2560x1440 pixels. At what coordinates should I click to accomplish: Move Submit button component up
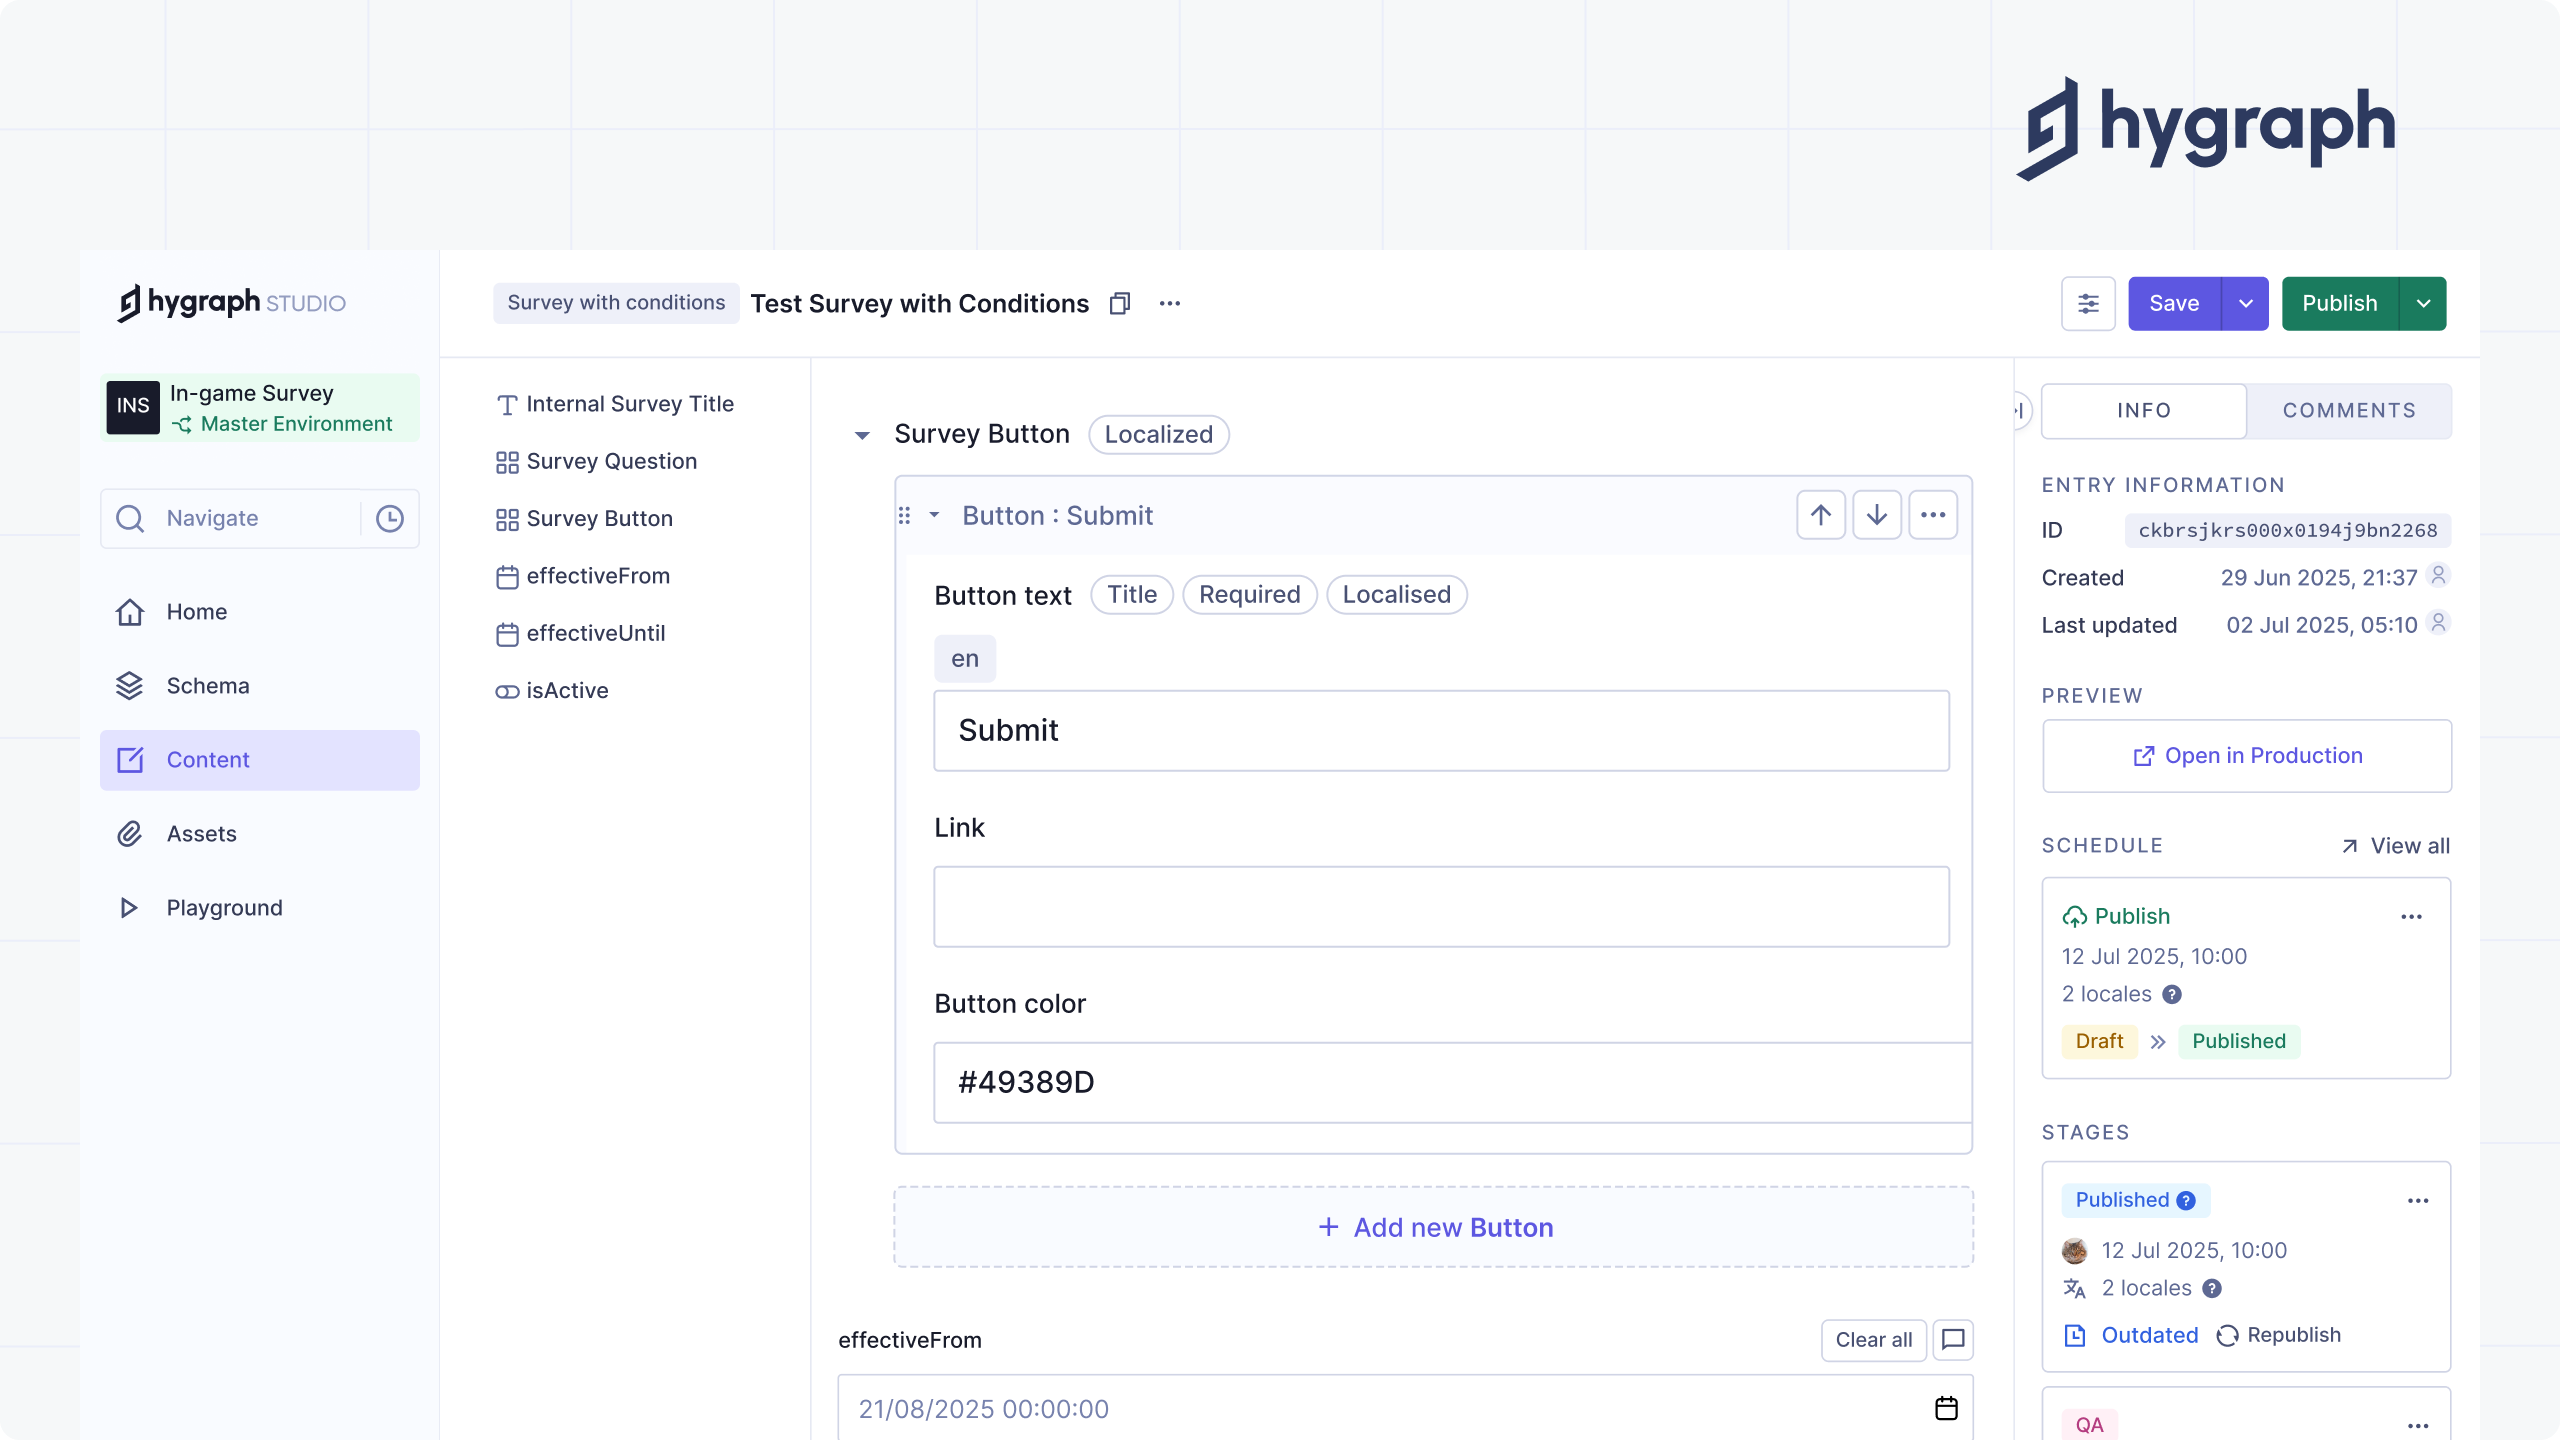pyautogui.click(x=1821, y=515)
